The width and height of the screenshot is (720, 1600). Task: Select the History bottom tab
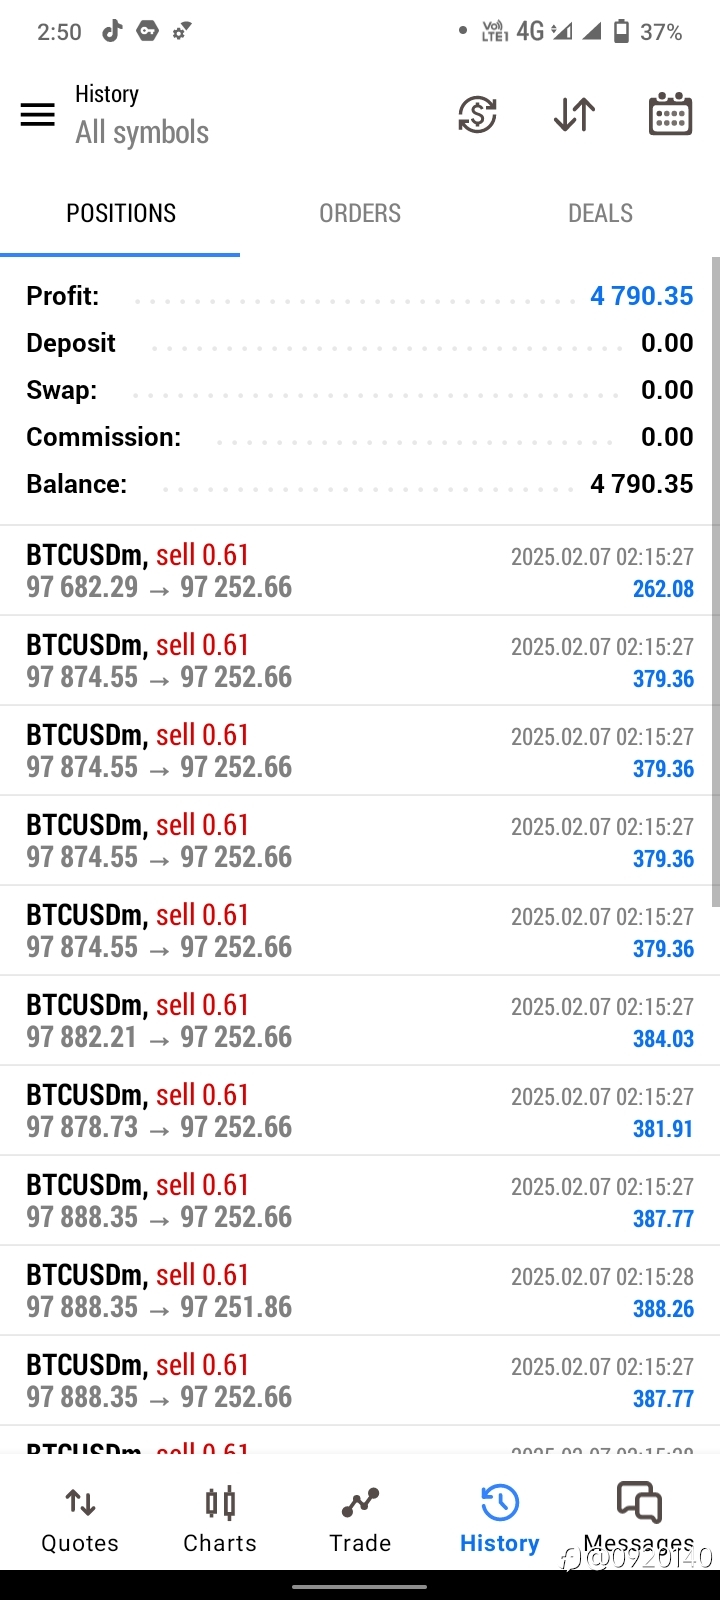coord(499,1519)
